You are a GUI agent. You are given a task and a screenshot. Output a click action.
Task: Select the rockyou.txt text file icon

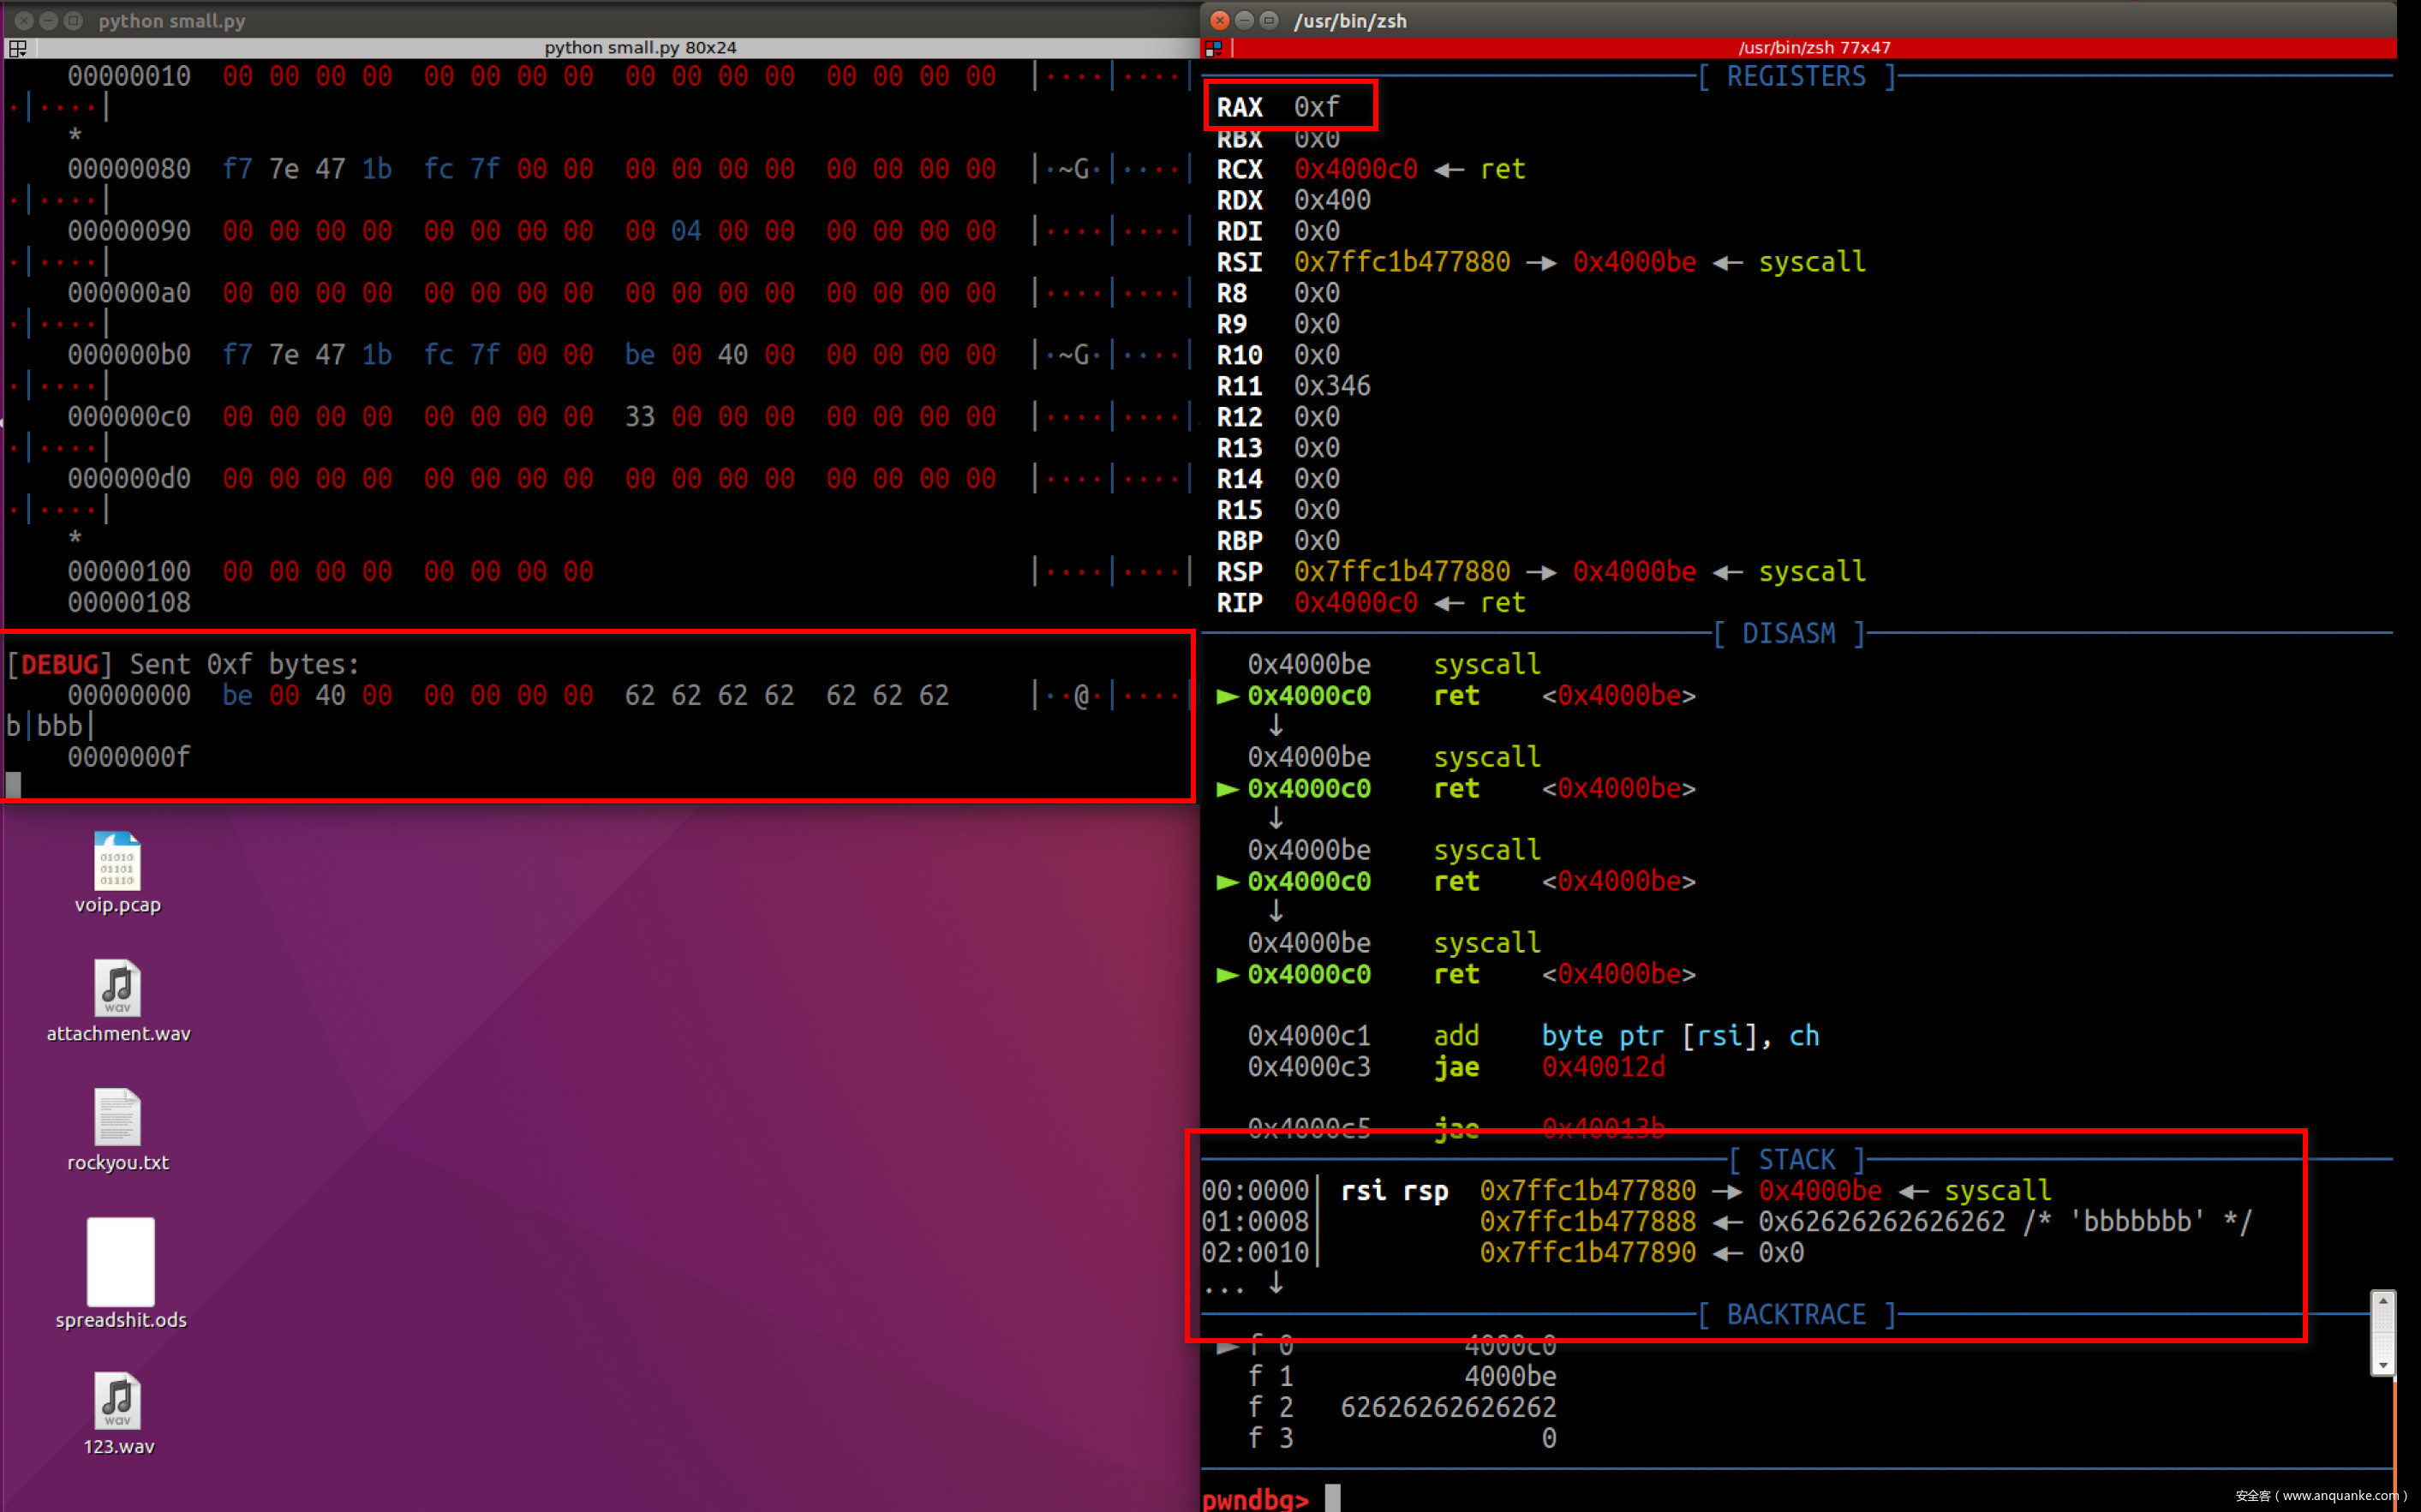tap(118, 1117)
